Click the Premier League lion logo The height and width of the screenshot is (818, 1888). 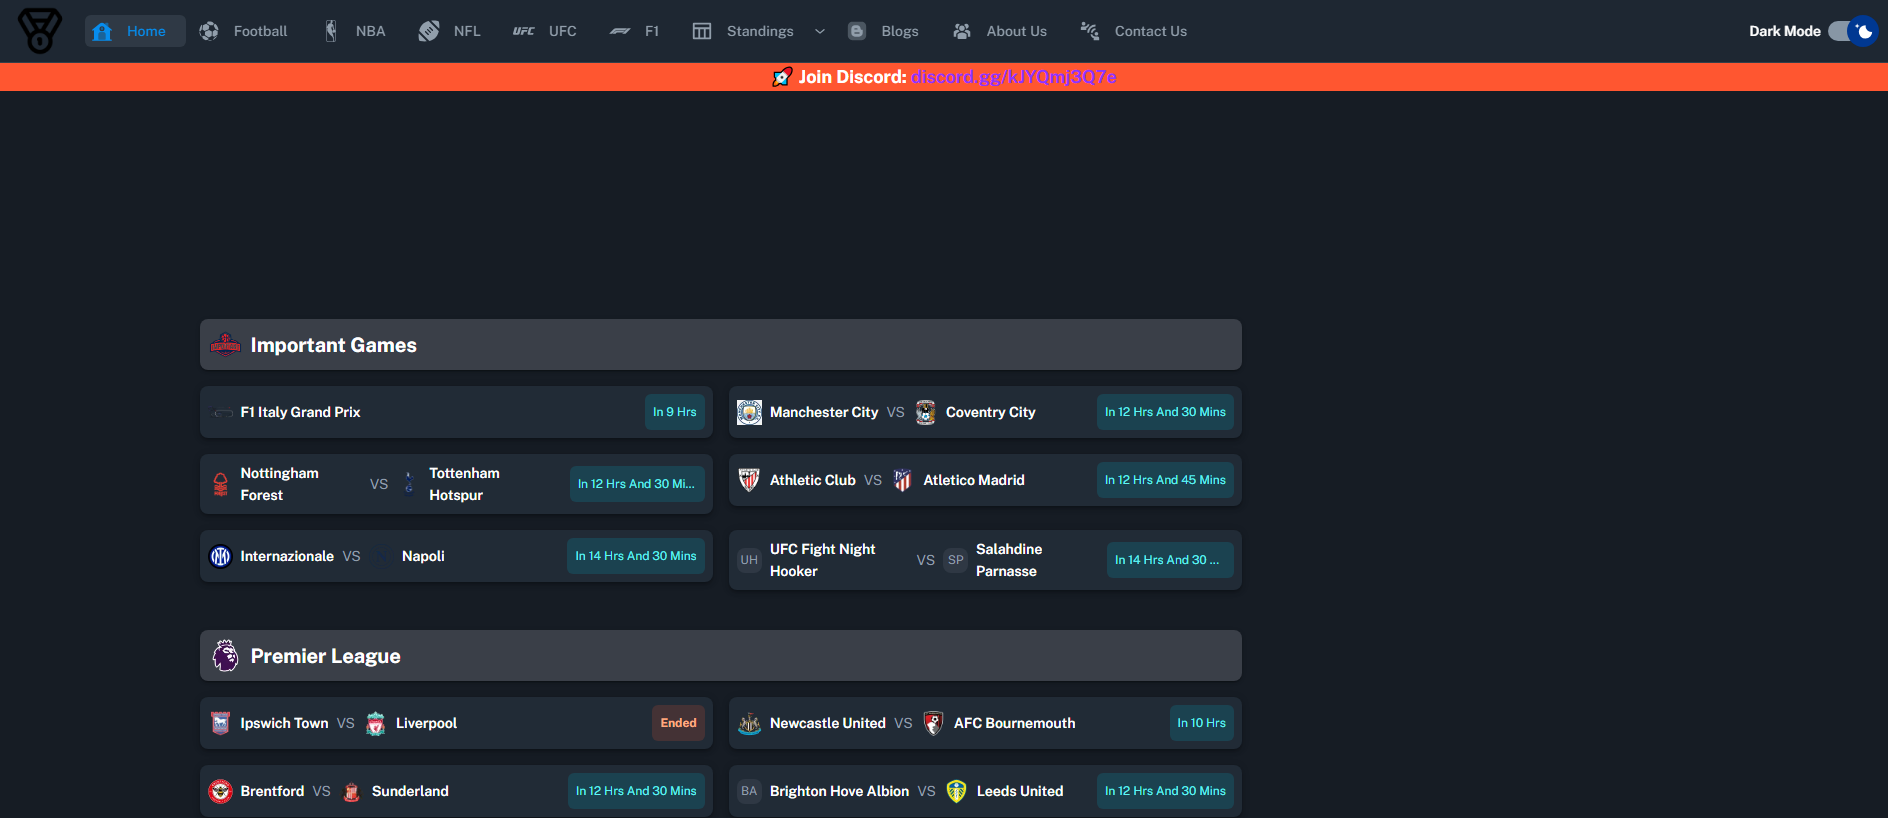[x=225, y=656]
